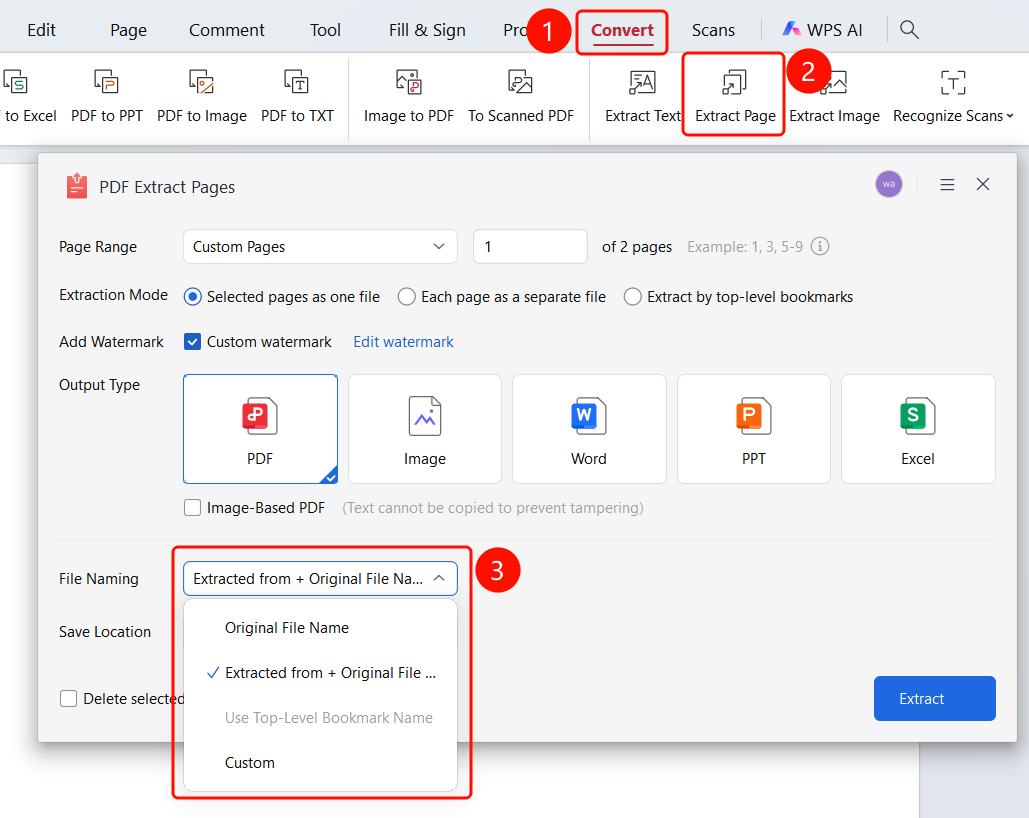
Task: Close the PDF Extract Pages dialog
Action: (982, 184)
